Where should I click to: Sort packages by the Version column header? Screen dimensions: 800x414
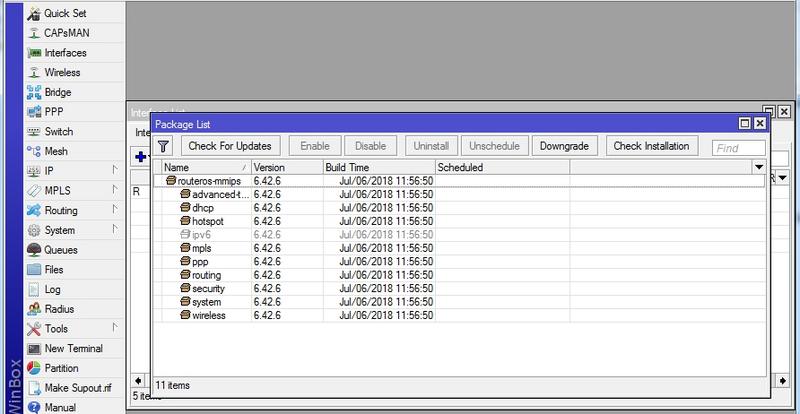click(287, 167)
